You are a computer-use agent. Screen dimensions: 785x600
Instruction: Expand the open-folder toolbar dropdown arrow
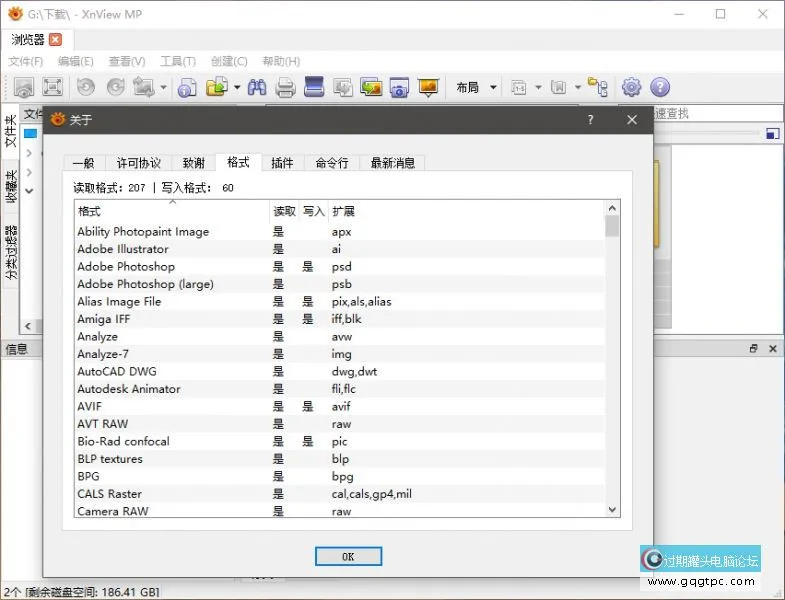click(x=237, y=87)
